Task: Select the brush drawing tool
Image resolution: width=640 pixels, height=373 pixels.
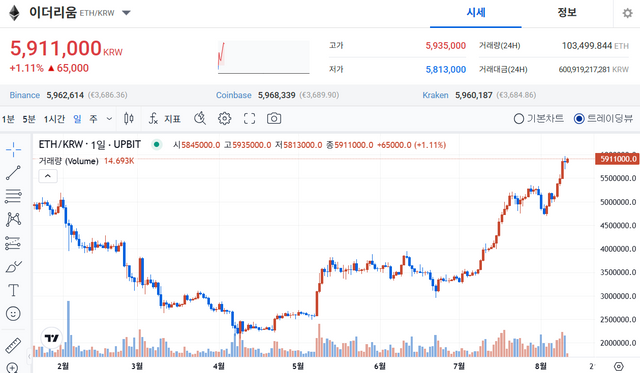Action: tap(13, 267)
